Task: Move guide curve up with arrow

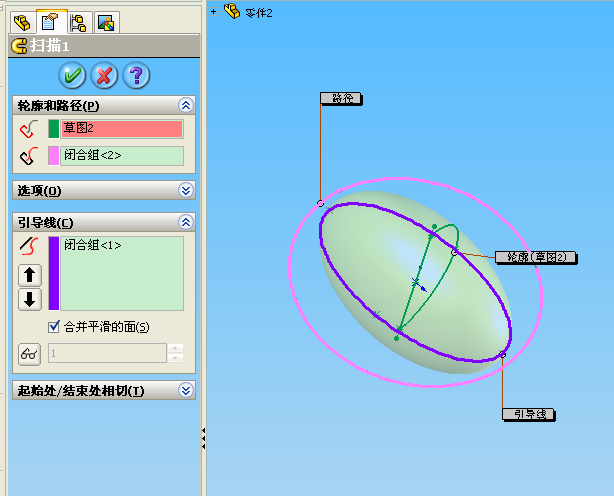Action: tap(30, 275)
